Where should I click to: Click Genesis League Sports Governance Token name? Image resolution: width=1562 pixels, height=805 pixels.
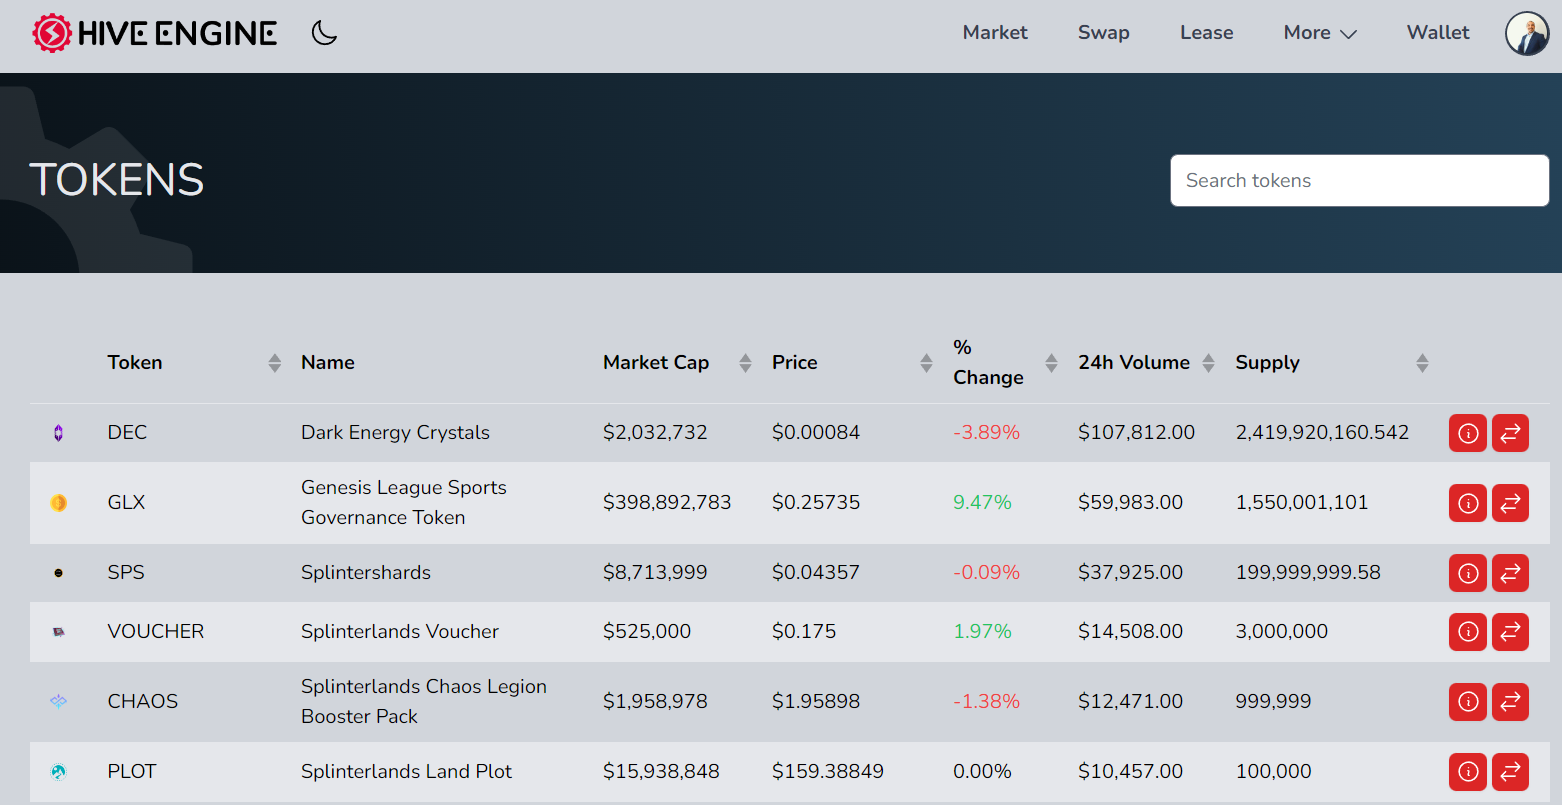(404, 502)
